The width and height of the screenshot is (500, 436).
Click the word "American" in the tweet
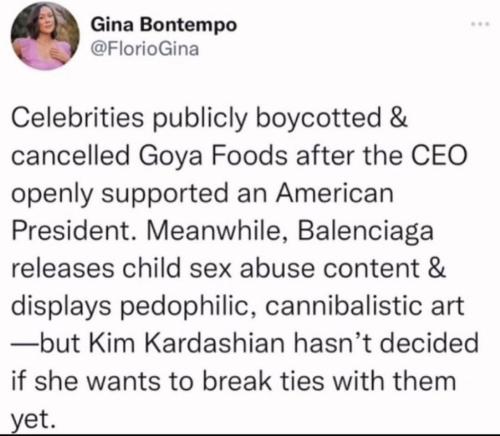click(x=334, y=193)
